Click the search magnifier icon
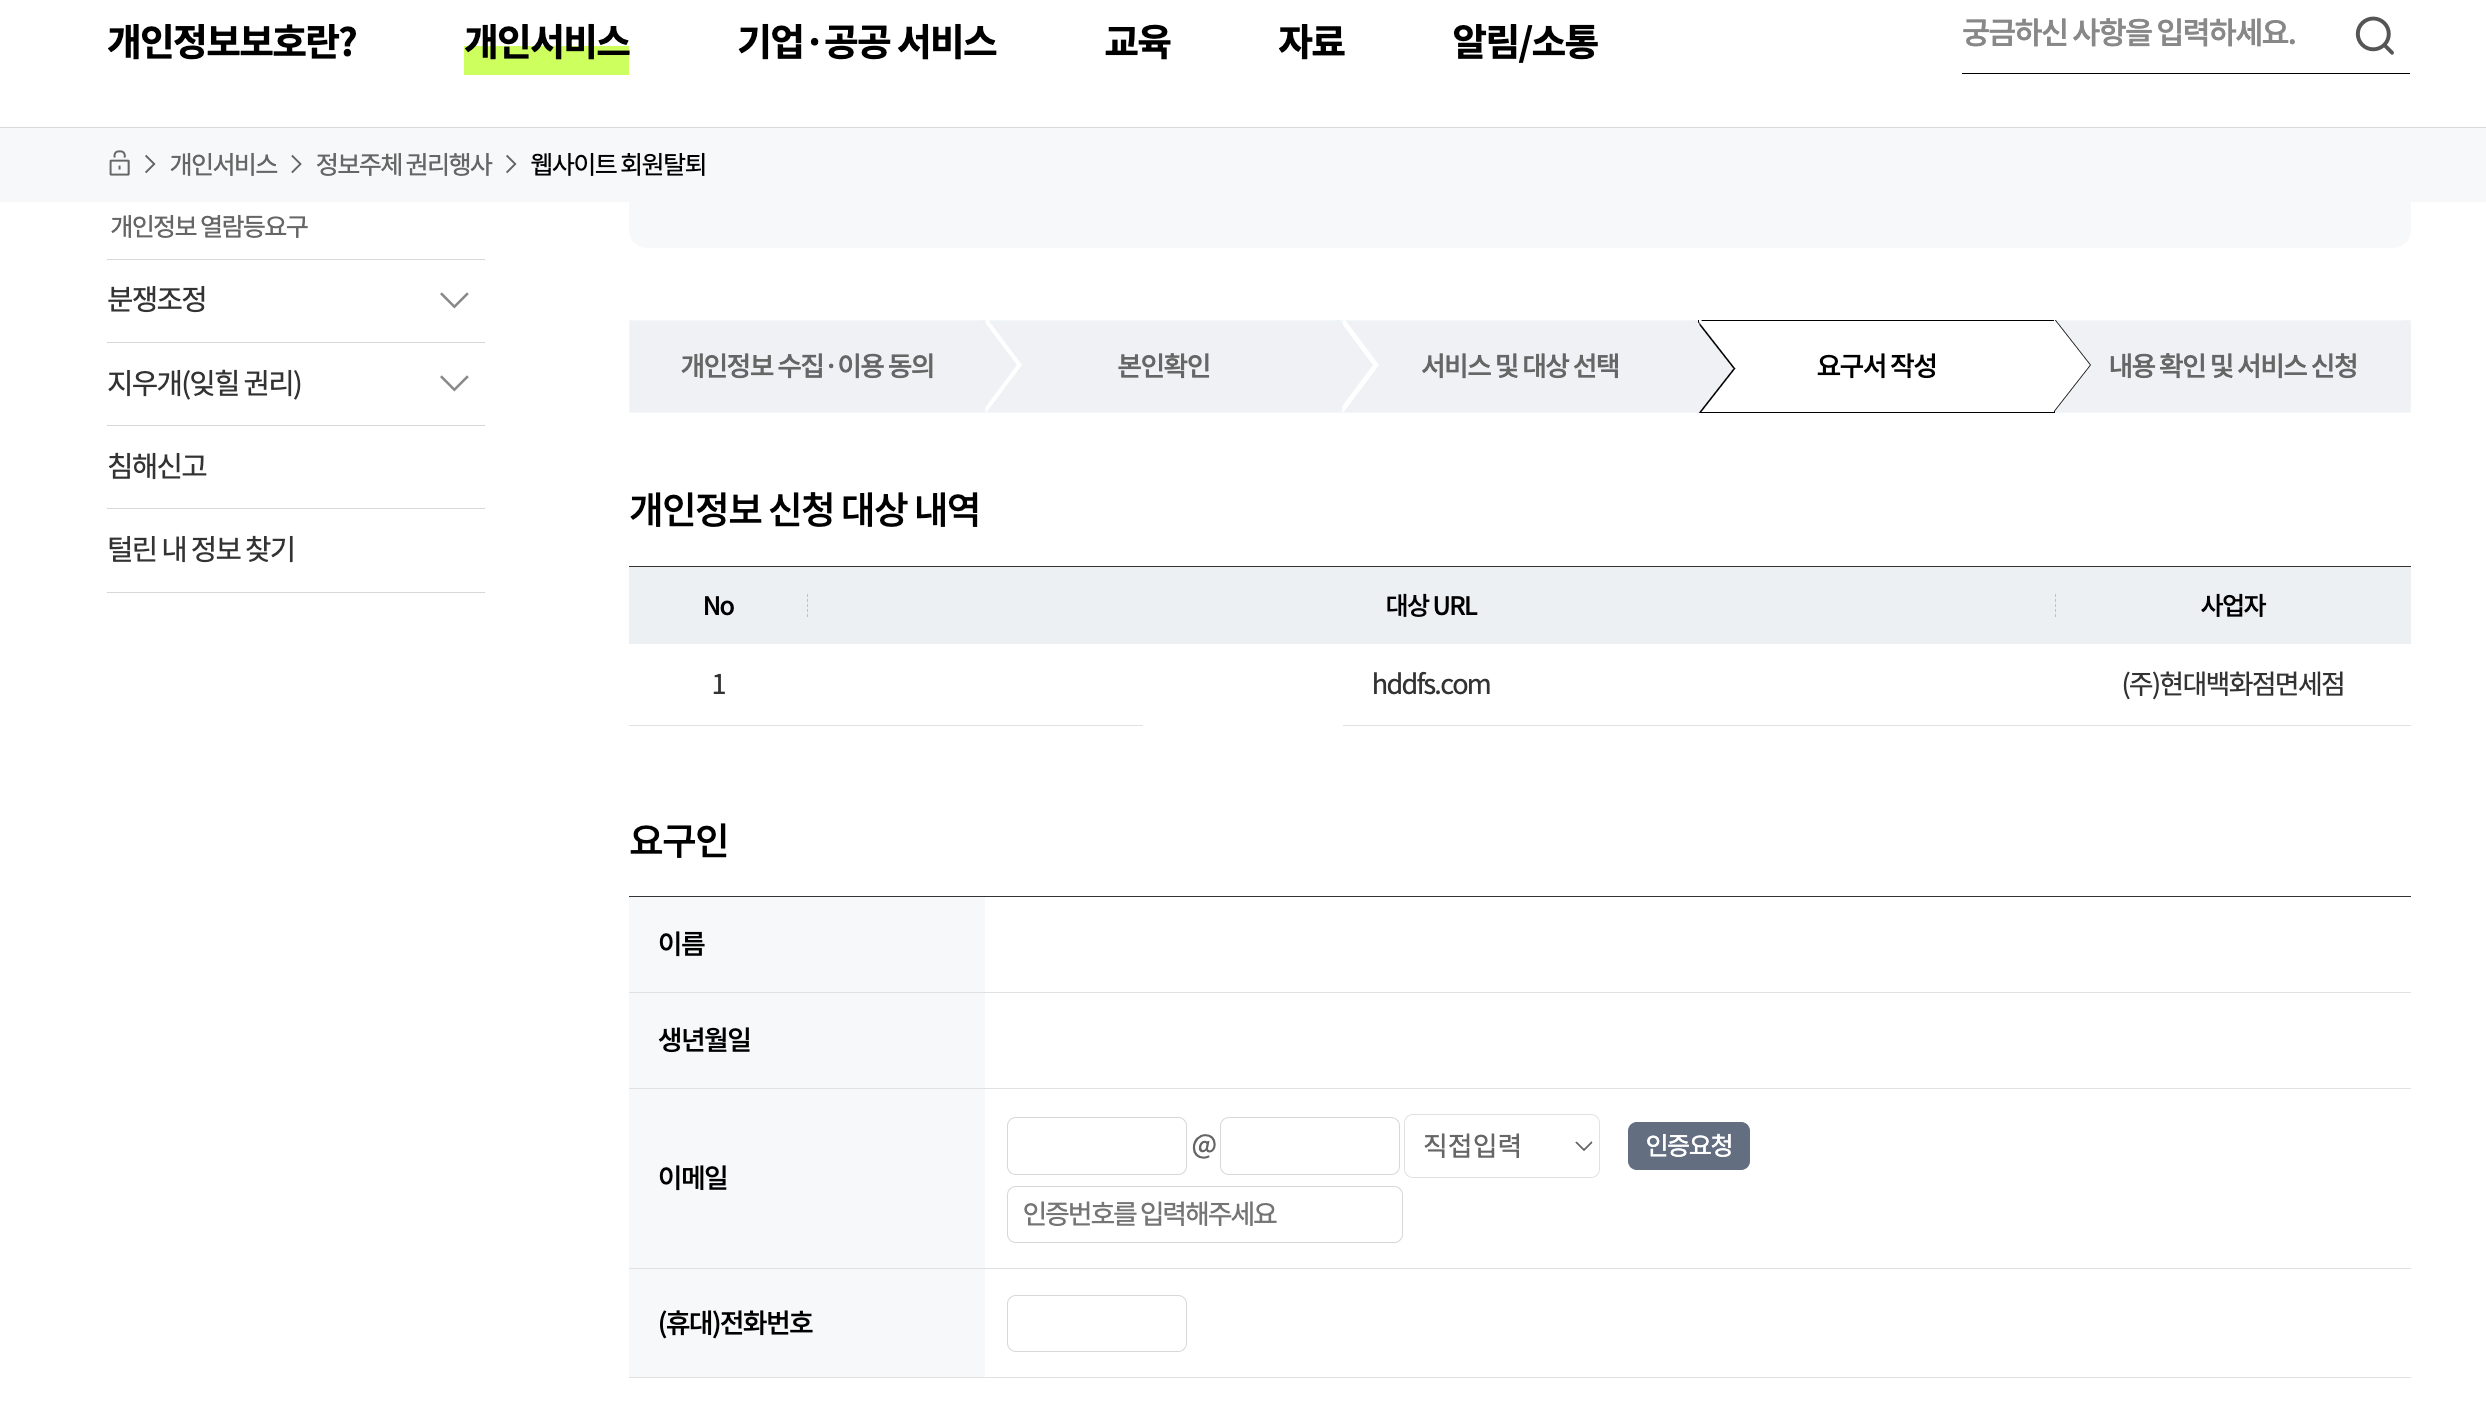The height and width of the screenshot is (1408, 2486). coord(2374,37)
